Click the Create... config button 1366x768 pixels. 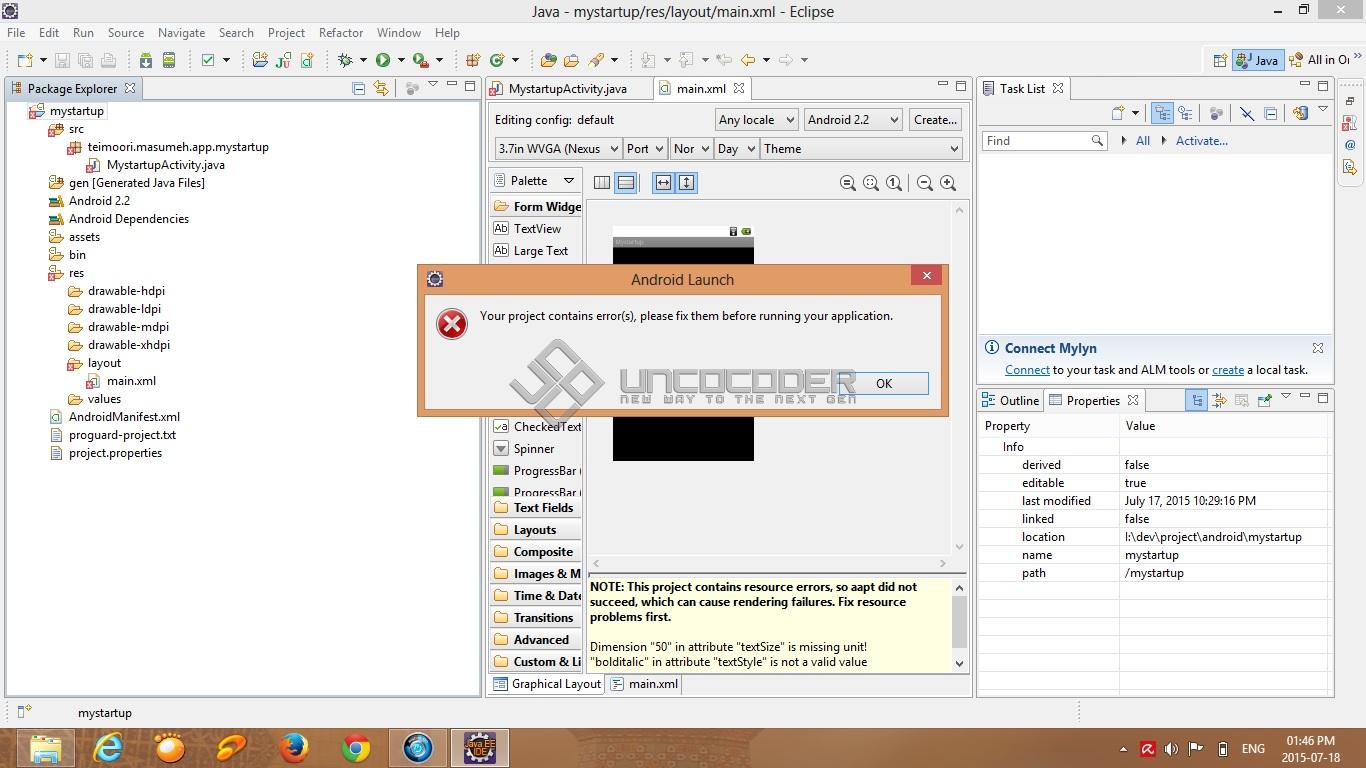[x=936, y=120]
